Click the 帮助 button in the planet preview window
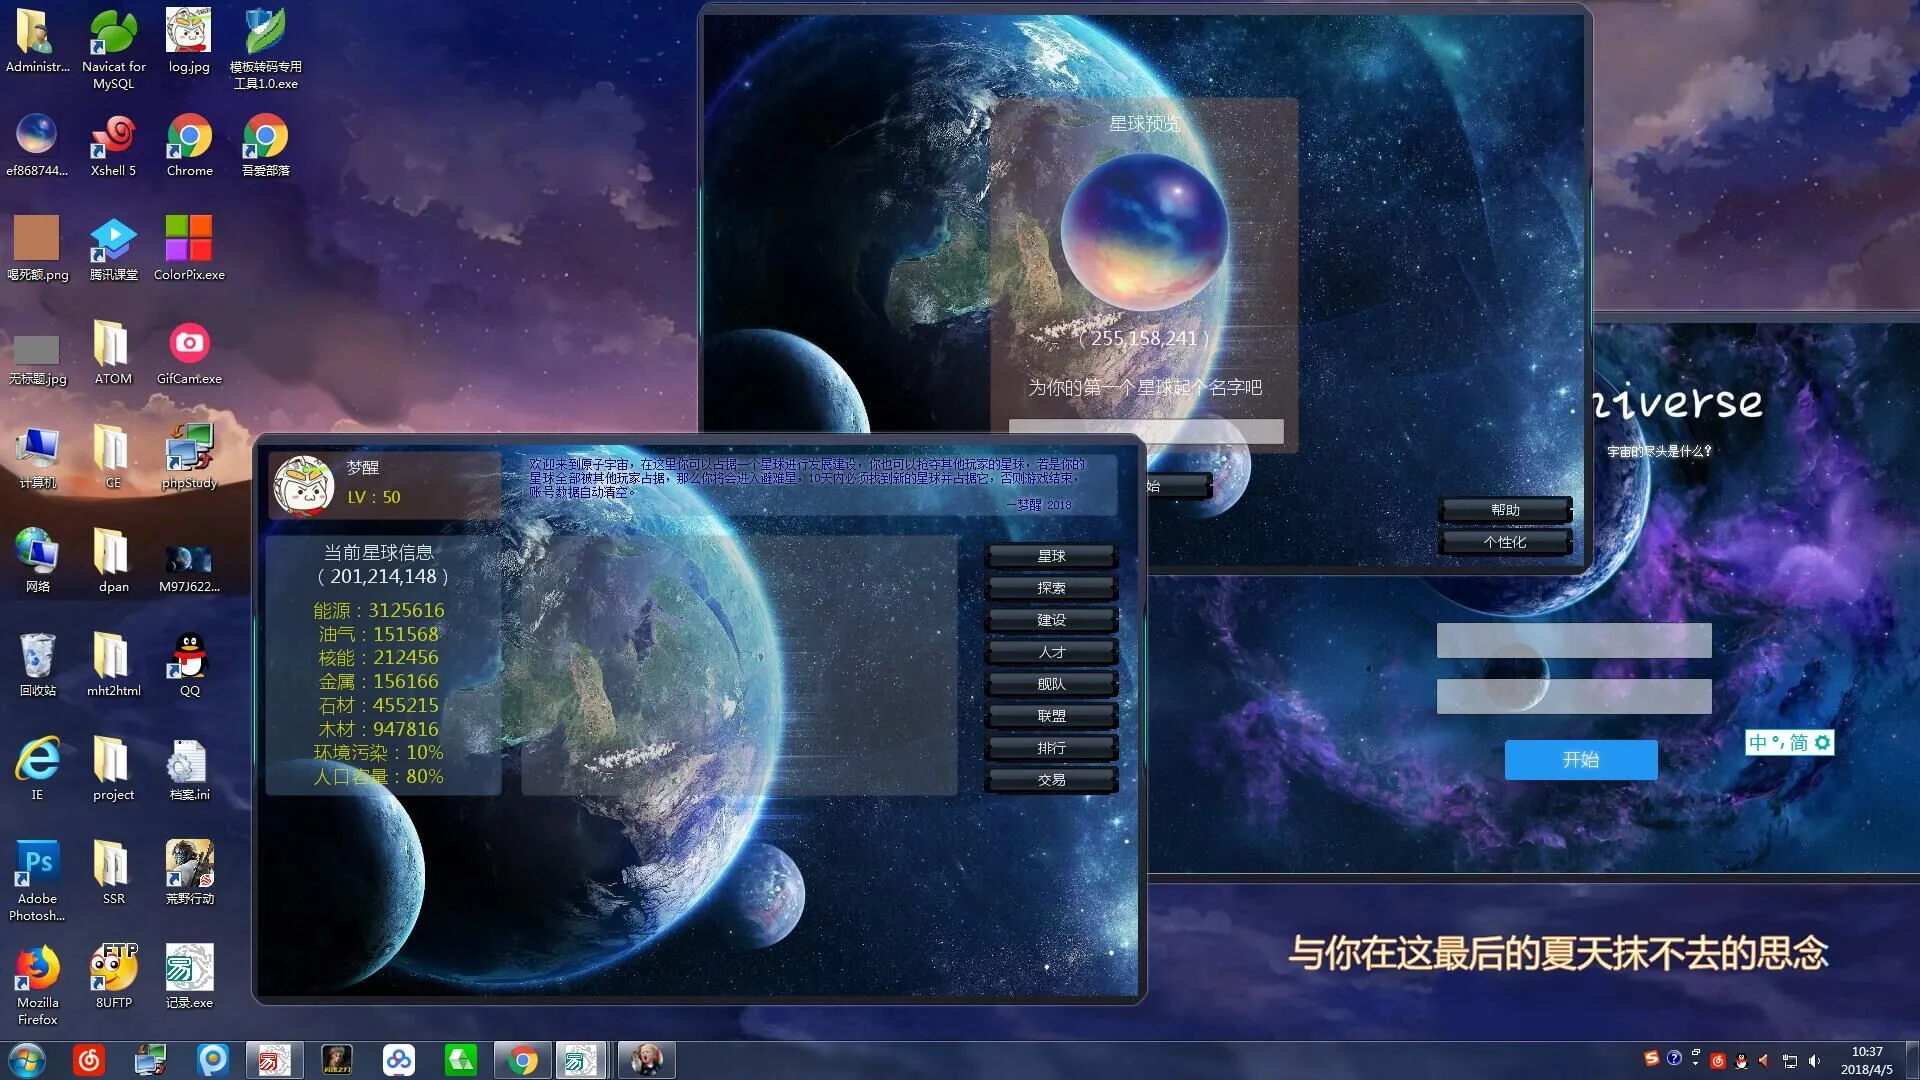1920x1080 pixels. [1505, 510]
